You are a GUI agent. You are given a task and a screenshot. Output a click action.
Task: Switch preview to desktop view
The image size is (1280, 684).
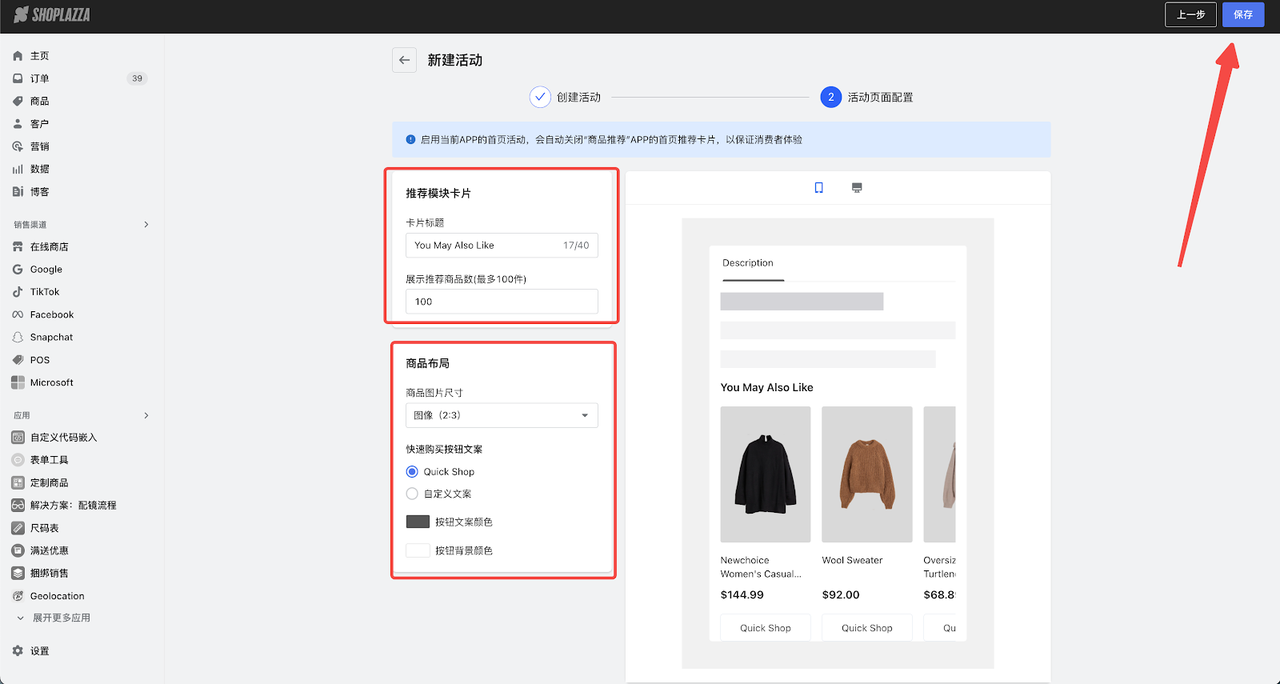pos(856,187)
